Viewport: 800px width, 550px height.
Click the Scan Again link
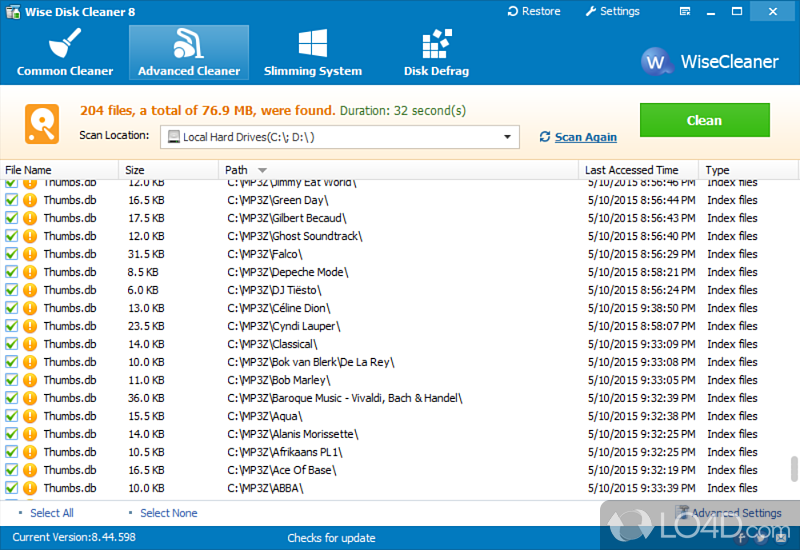(x=585, y=137)
